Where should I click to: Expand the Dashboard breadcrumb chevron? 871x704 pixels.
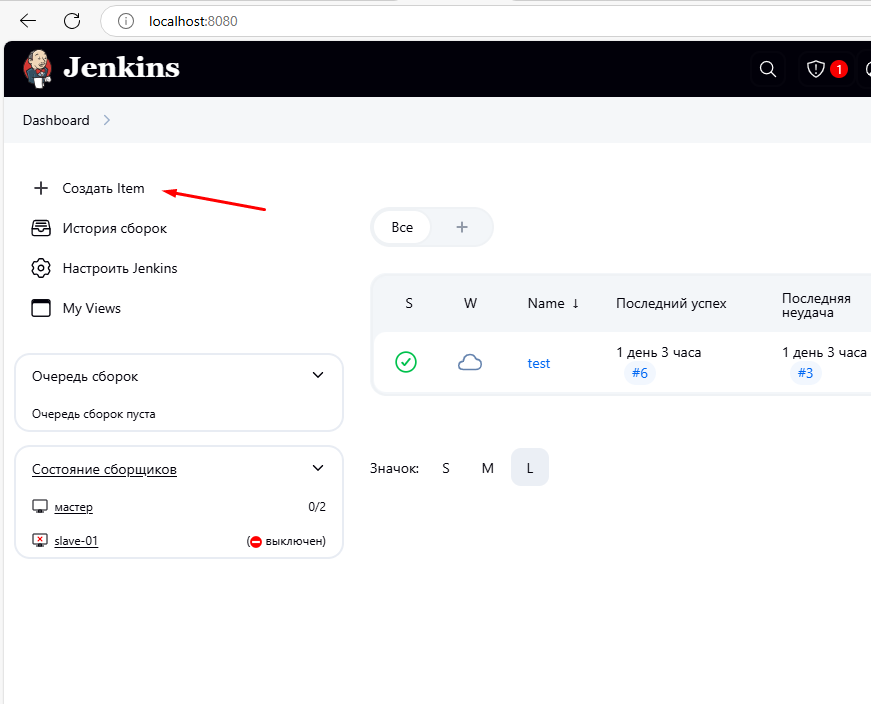tap(107, 120)
